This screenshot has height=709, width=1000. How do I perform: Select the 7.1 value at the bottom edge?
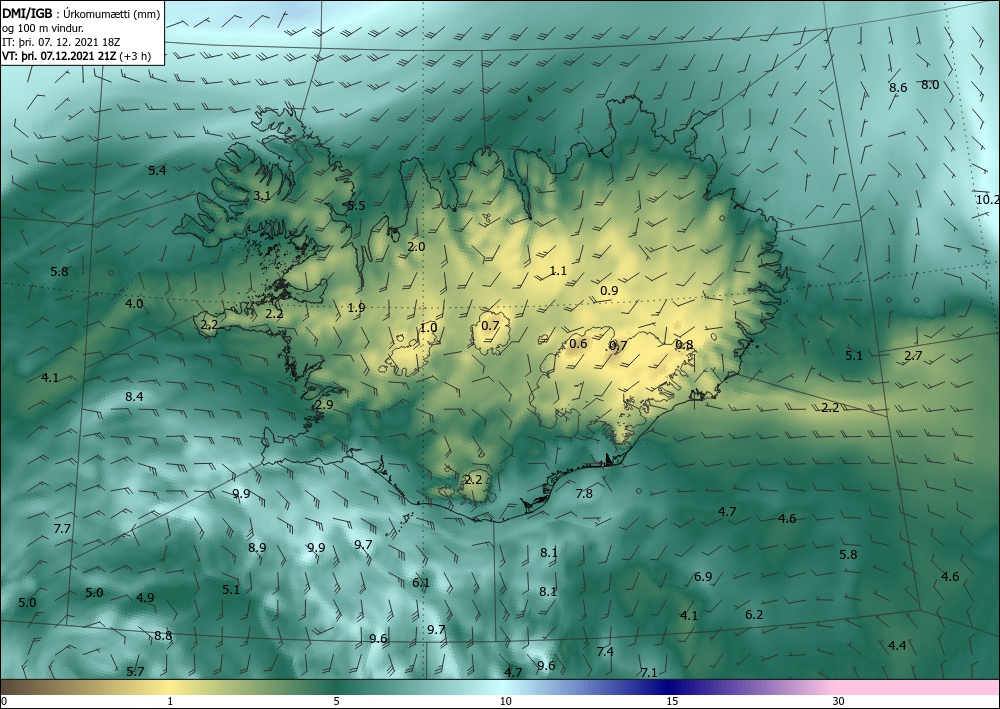[649, 673]
